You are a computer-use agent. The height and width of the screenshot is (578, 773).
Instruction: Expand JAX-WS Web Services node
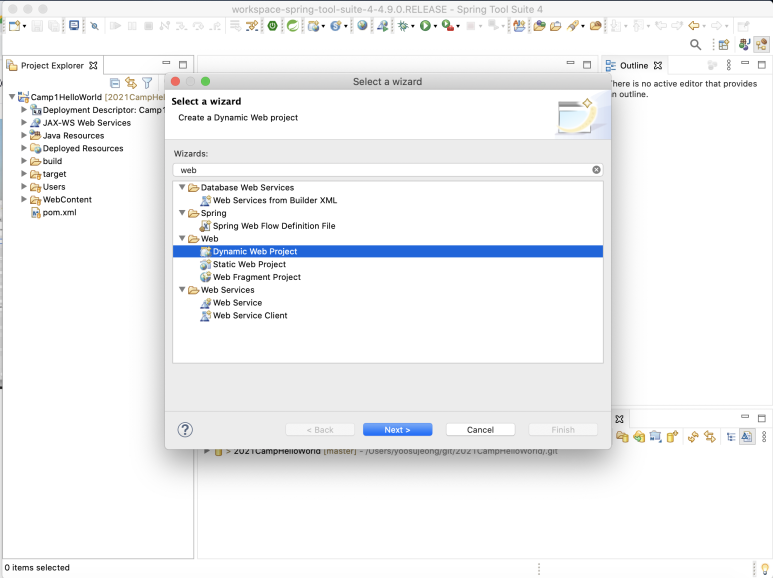click(24, 122)
